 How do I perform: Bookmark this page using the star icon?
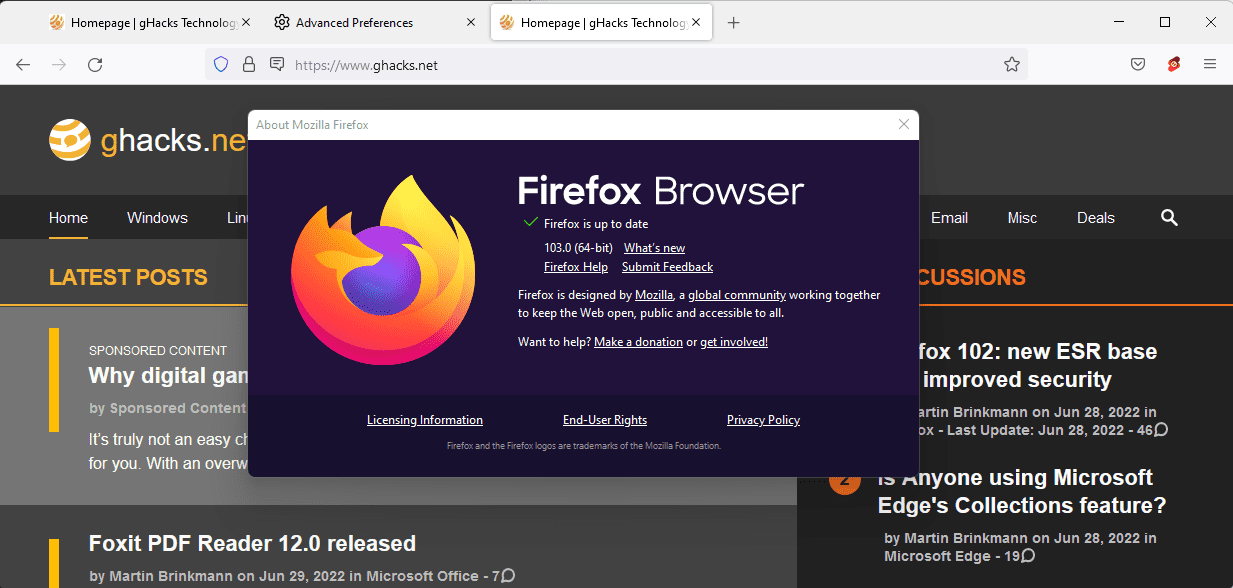coord(1011,63)
